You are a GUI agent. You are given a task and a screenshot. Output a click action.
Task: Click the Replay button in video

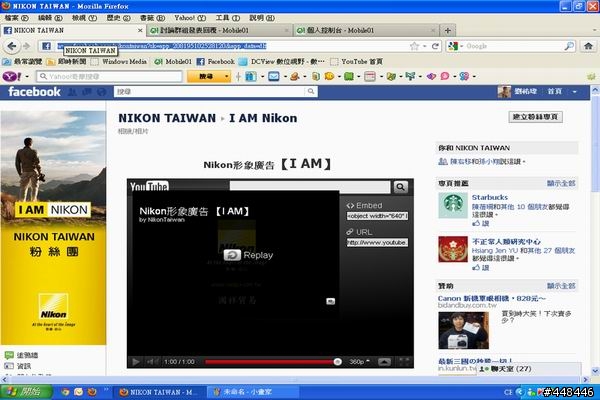click(248, 255)
